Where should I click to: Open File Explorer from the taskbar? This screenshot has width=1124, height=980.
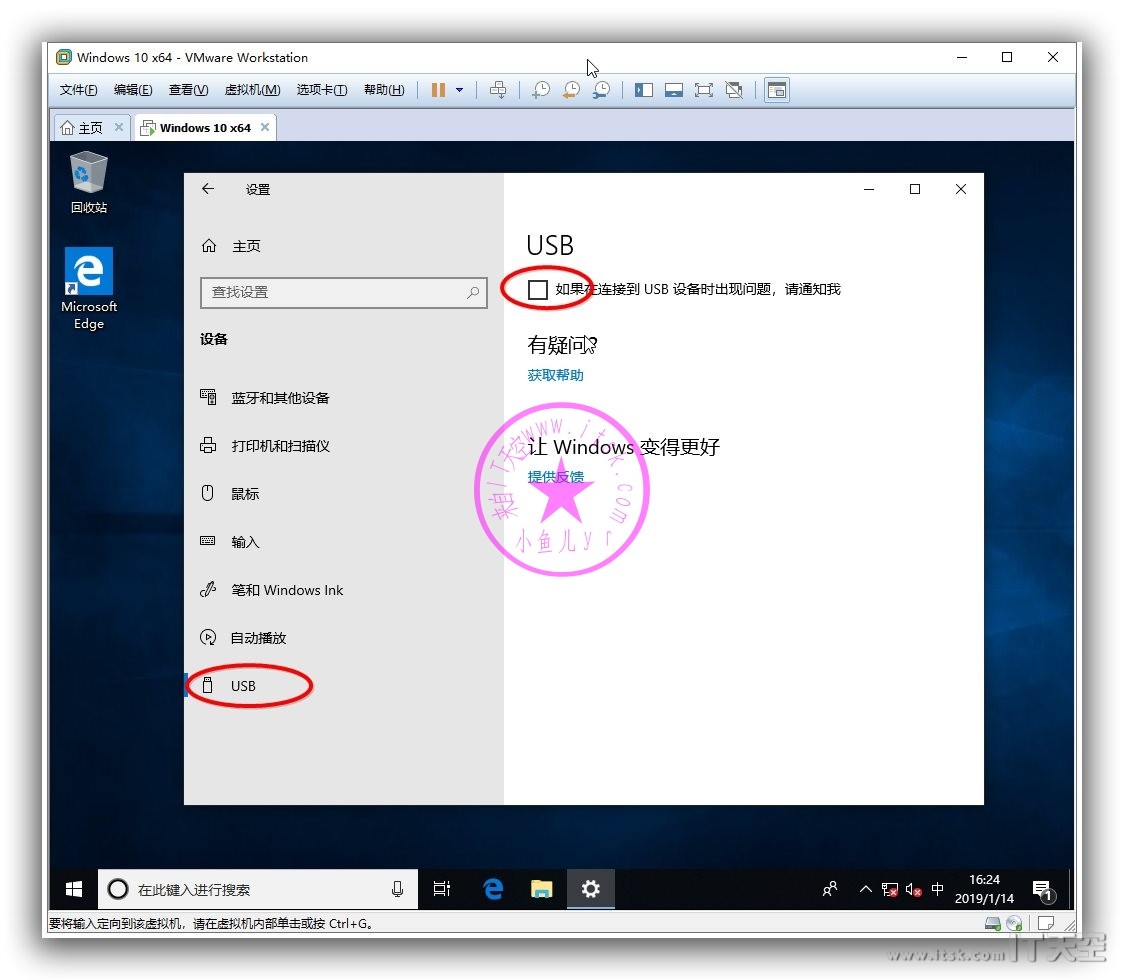541,890
